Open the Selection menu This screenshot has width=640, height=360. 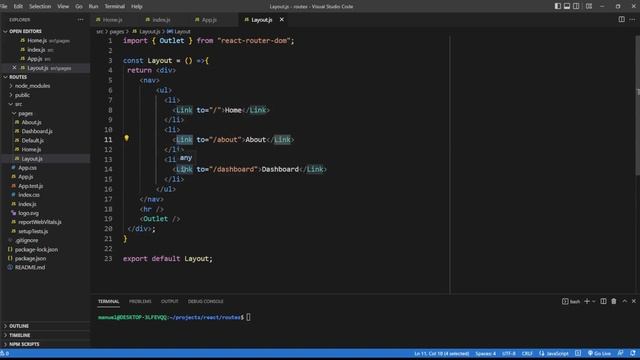tap(40, 7)
